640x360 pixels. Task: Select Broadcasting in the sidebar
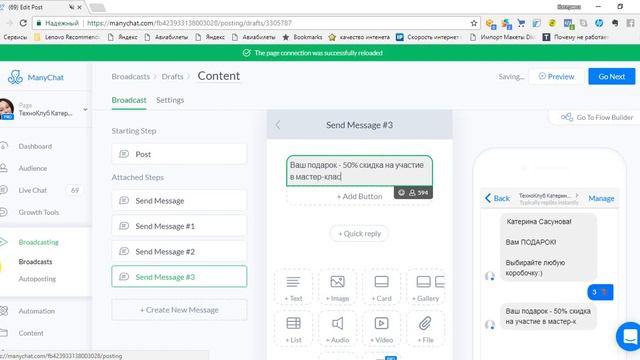click(38, 242)
